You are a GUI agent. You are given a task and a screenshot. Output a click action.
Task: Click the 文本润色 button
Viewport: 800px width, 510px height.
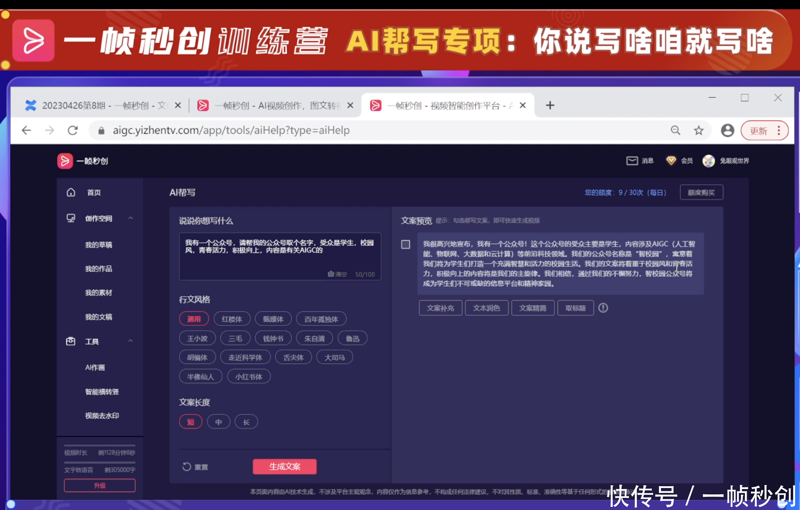(487, 308)
